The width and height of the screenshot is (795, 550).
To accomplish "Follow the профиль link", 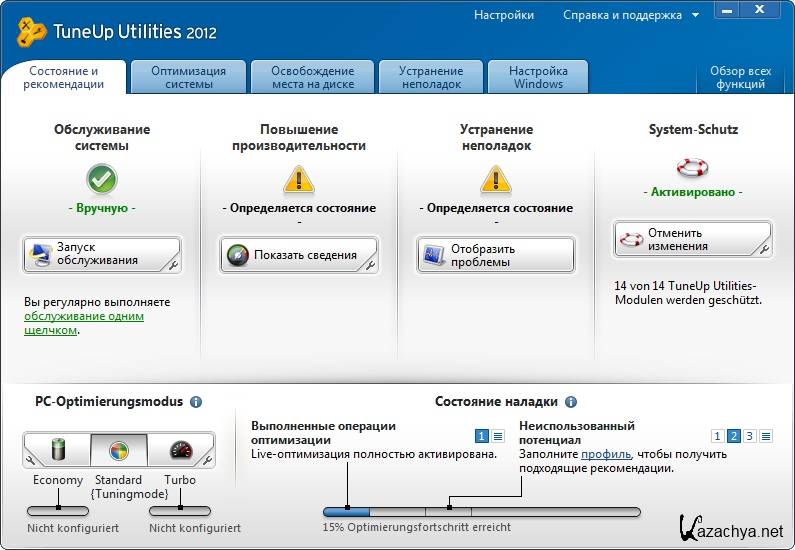I will (x=606, y=454).
